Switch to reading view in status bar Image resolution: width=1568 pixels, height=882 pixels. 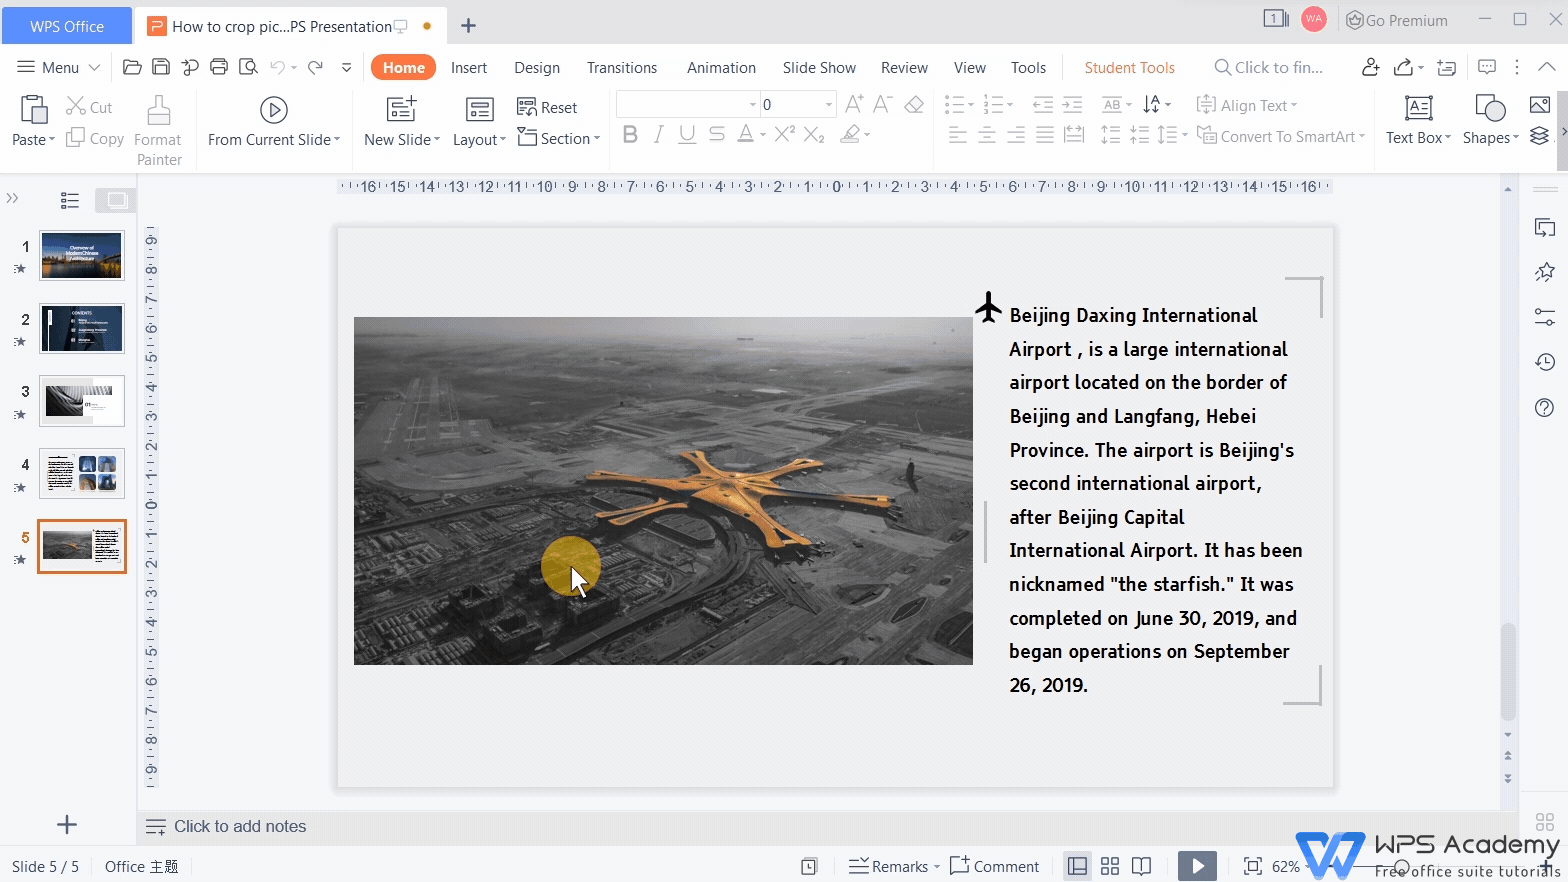(x=1141, y=866)
